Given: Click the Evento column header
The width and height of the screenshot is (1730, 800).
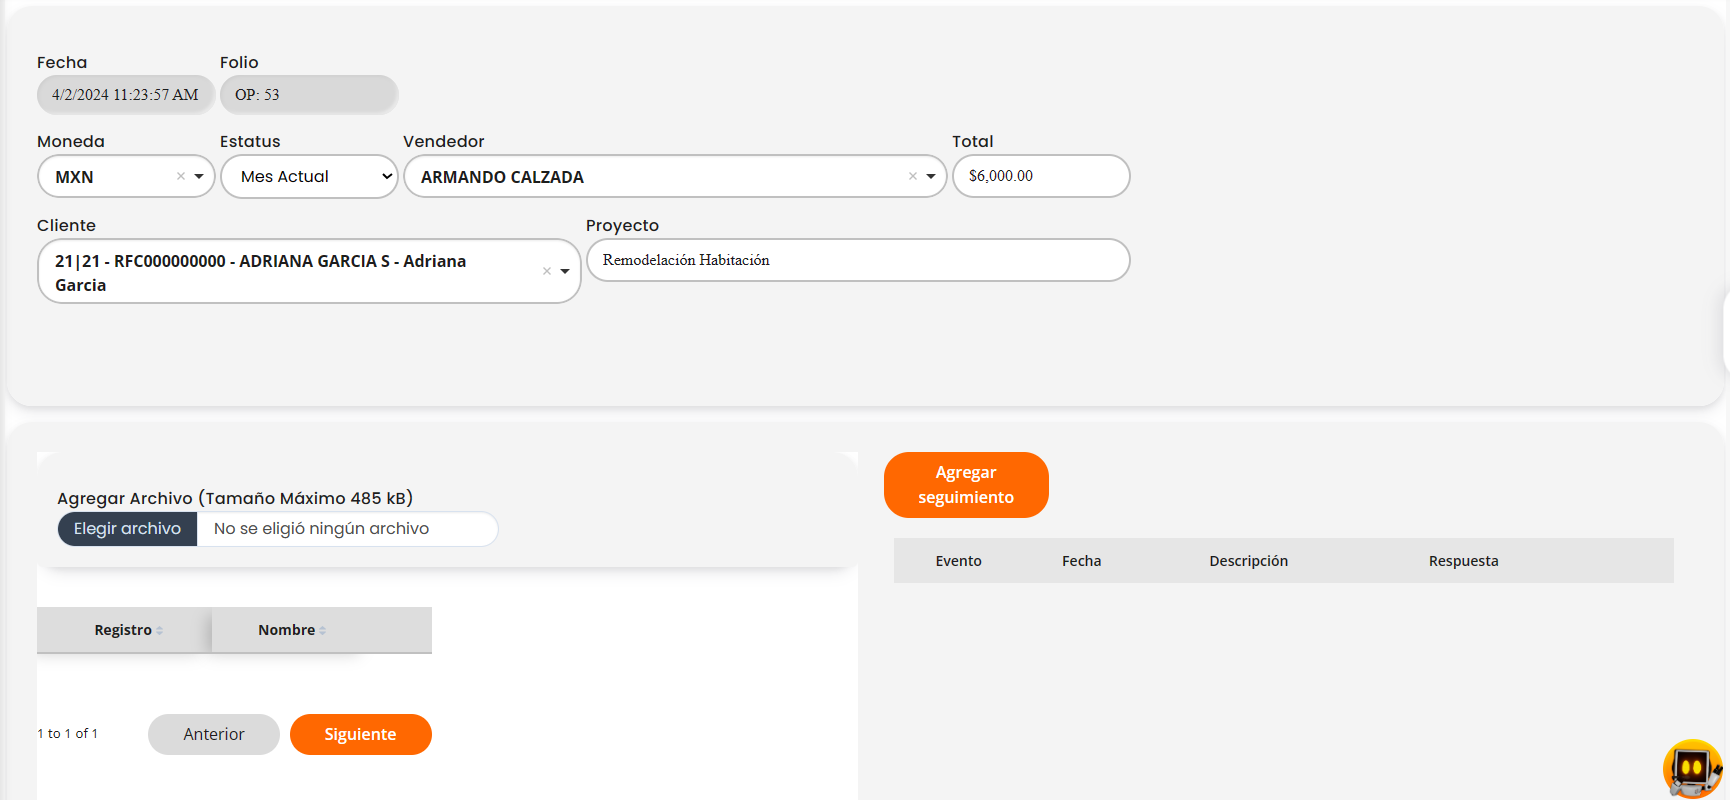Looking at the screenshot, I should pos(958,561).
